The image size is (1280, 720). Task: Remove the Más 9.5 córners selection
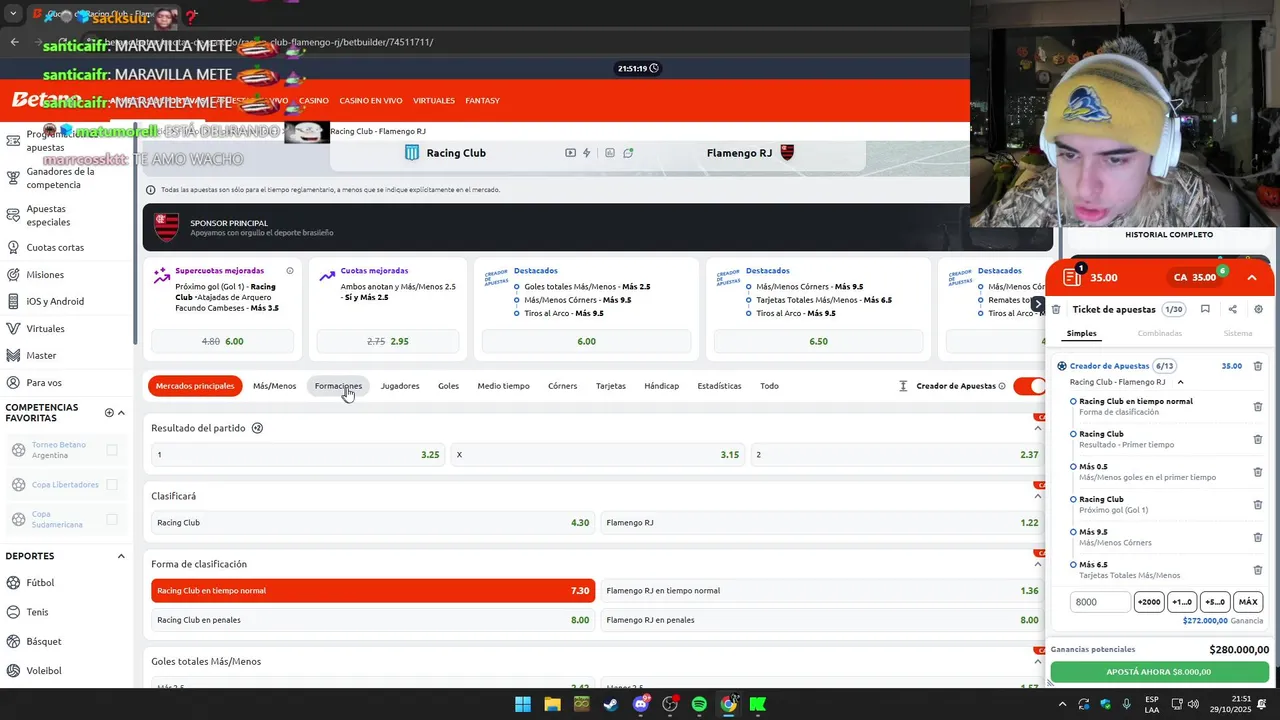(x=1258, y=537)
